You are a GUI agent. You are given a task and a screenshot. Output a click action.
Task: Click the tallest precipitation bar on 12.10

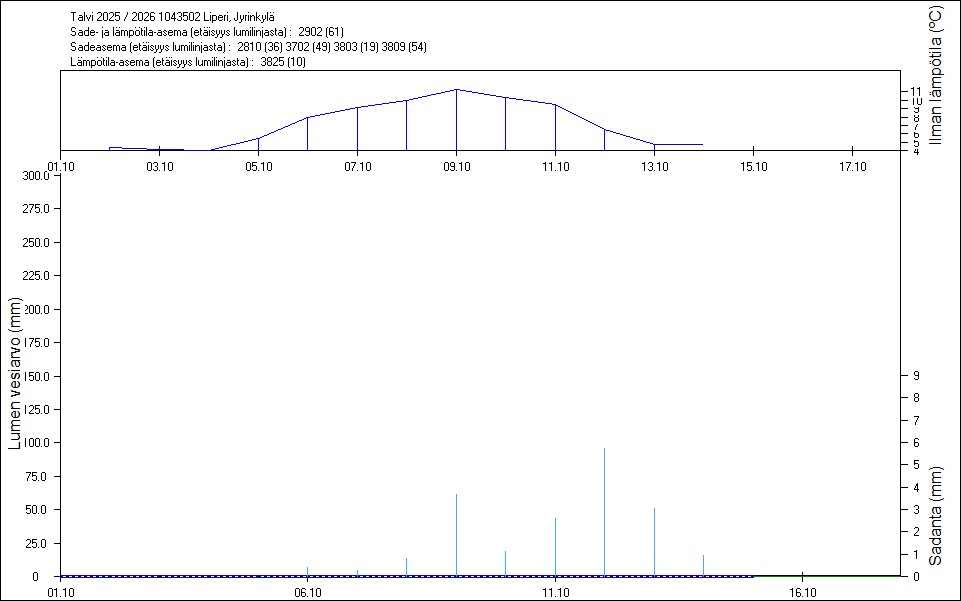(604, 510)
